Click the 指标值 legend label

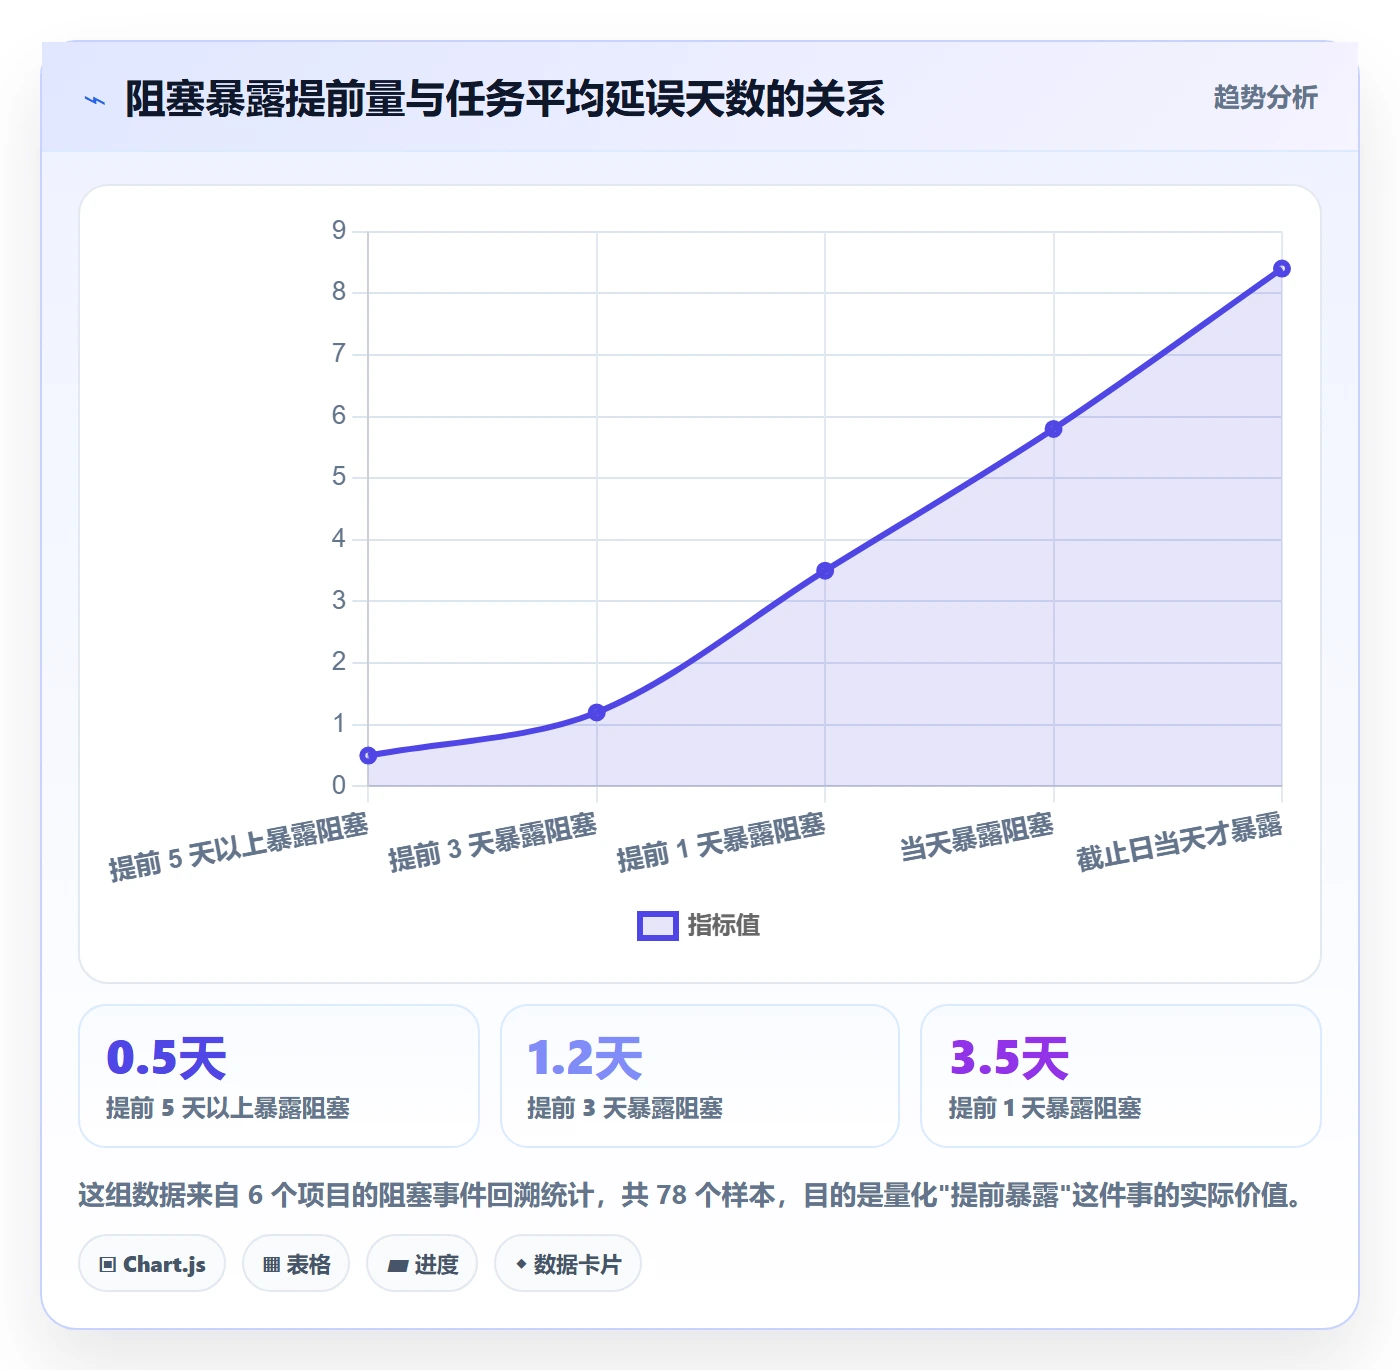(x=724, y=926)
